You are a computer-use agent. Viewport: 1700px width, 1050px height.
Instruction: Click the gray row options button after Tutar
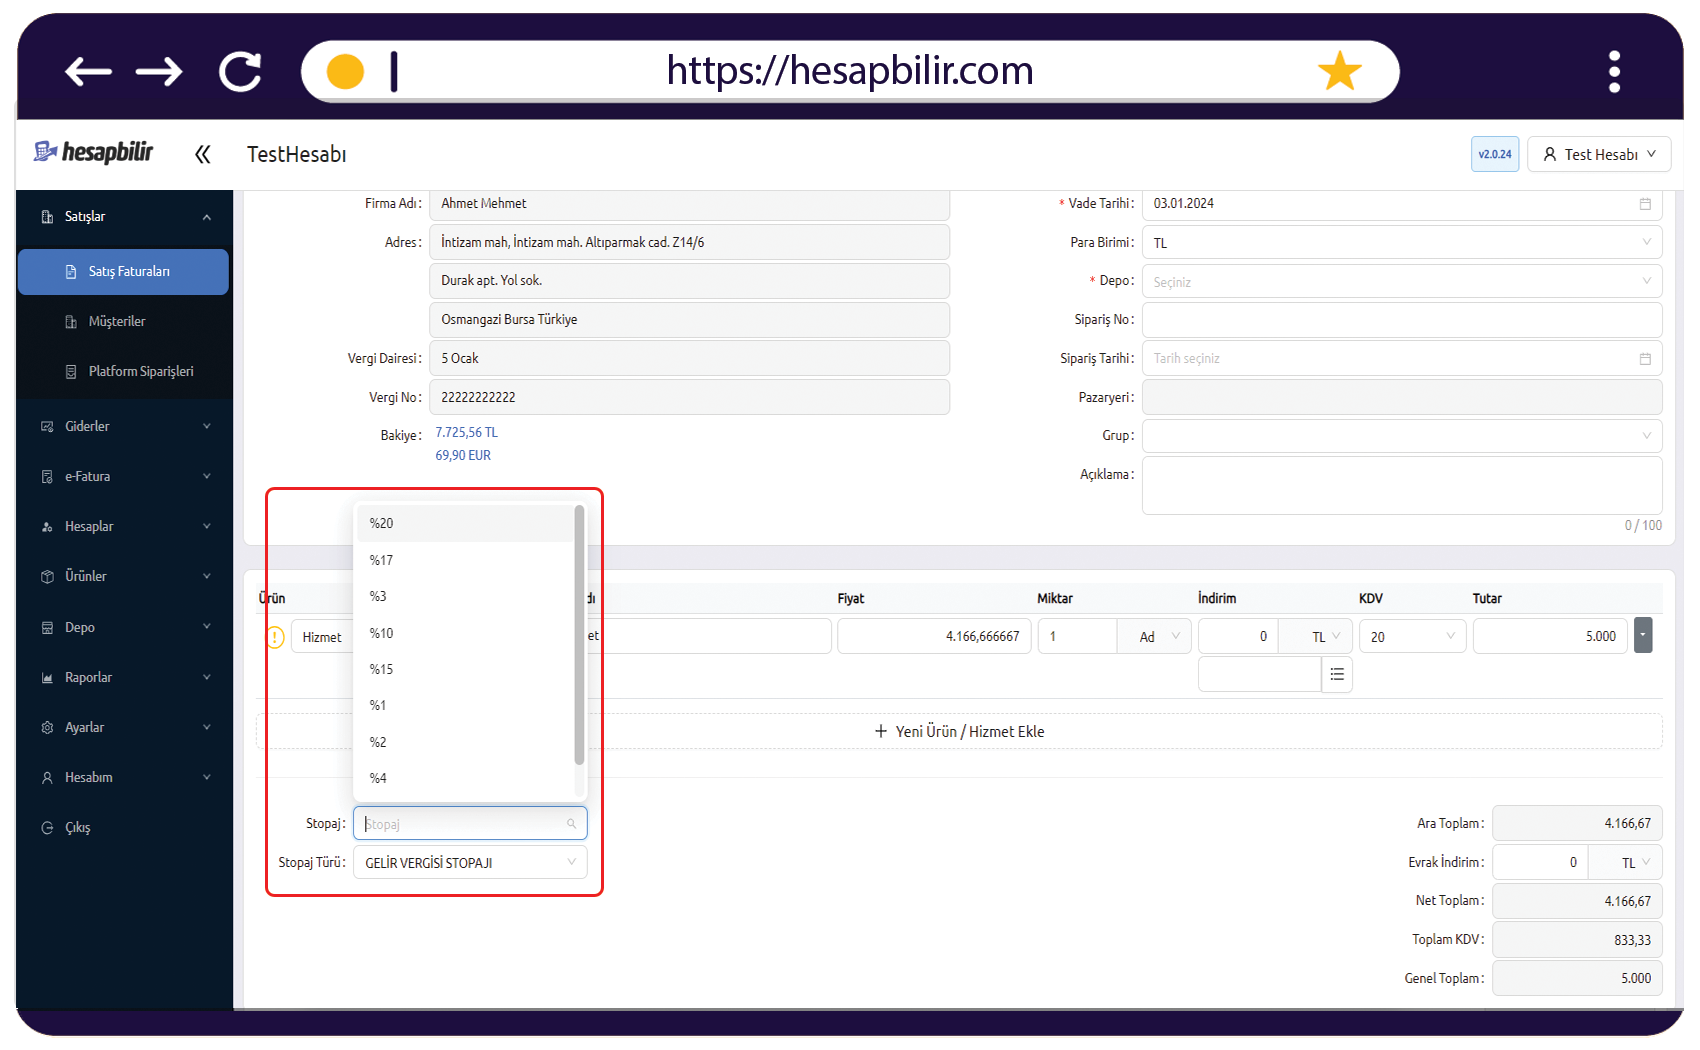[x=1643, y=636]
